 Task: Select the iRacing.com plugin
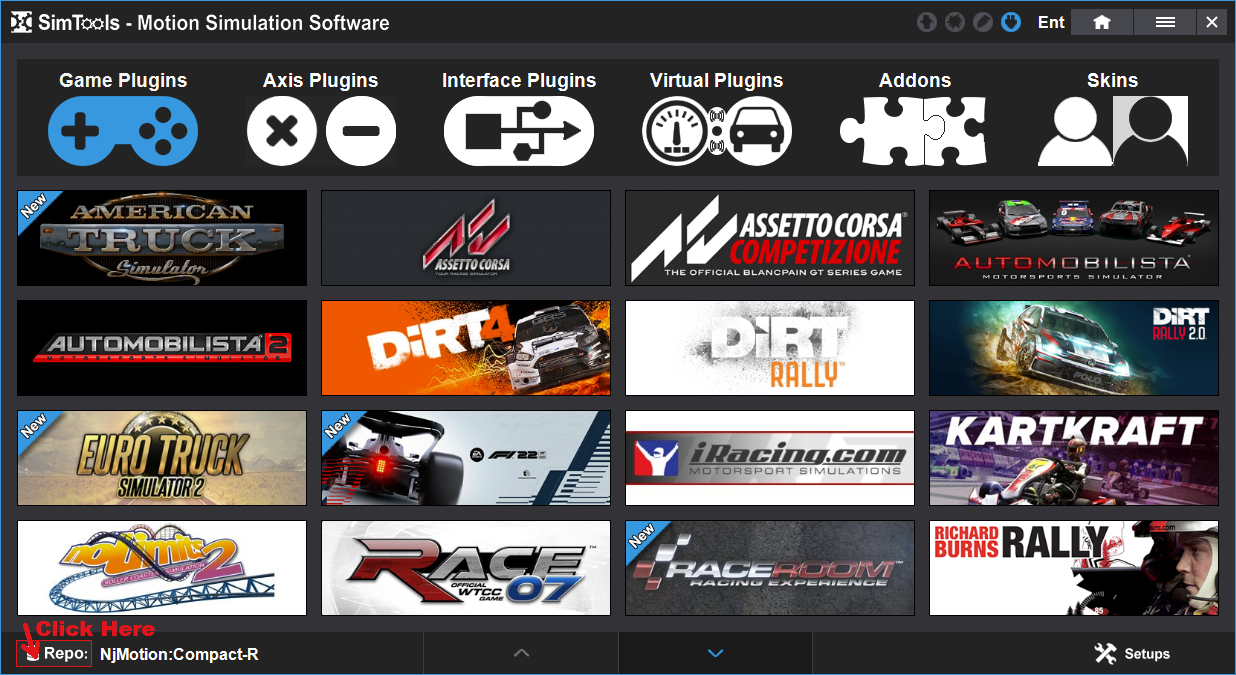[x=770, y=458]
